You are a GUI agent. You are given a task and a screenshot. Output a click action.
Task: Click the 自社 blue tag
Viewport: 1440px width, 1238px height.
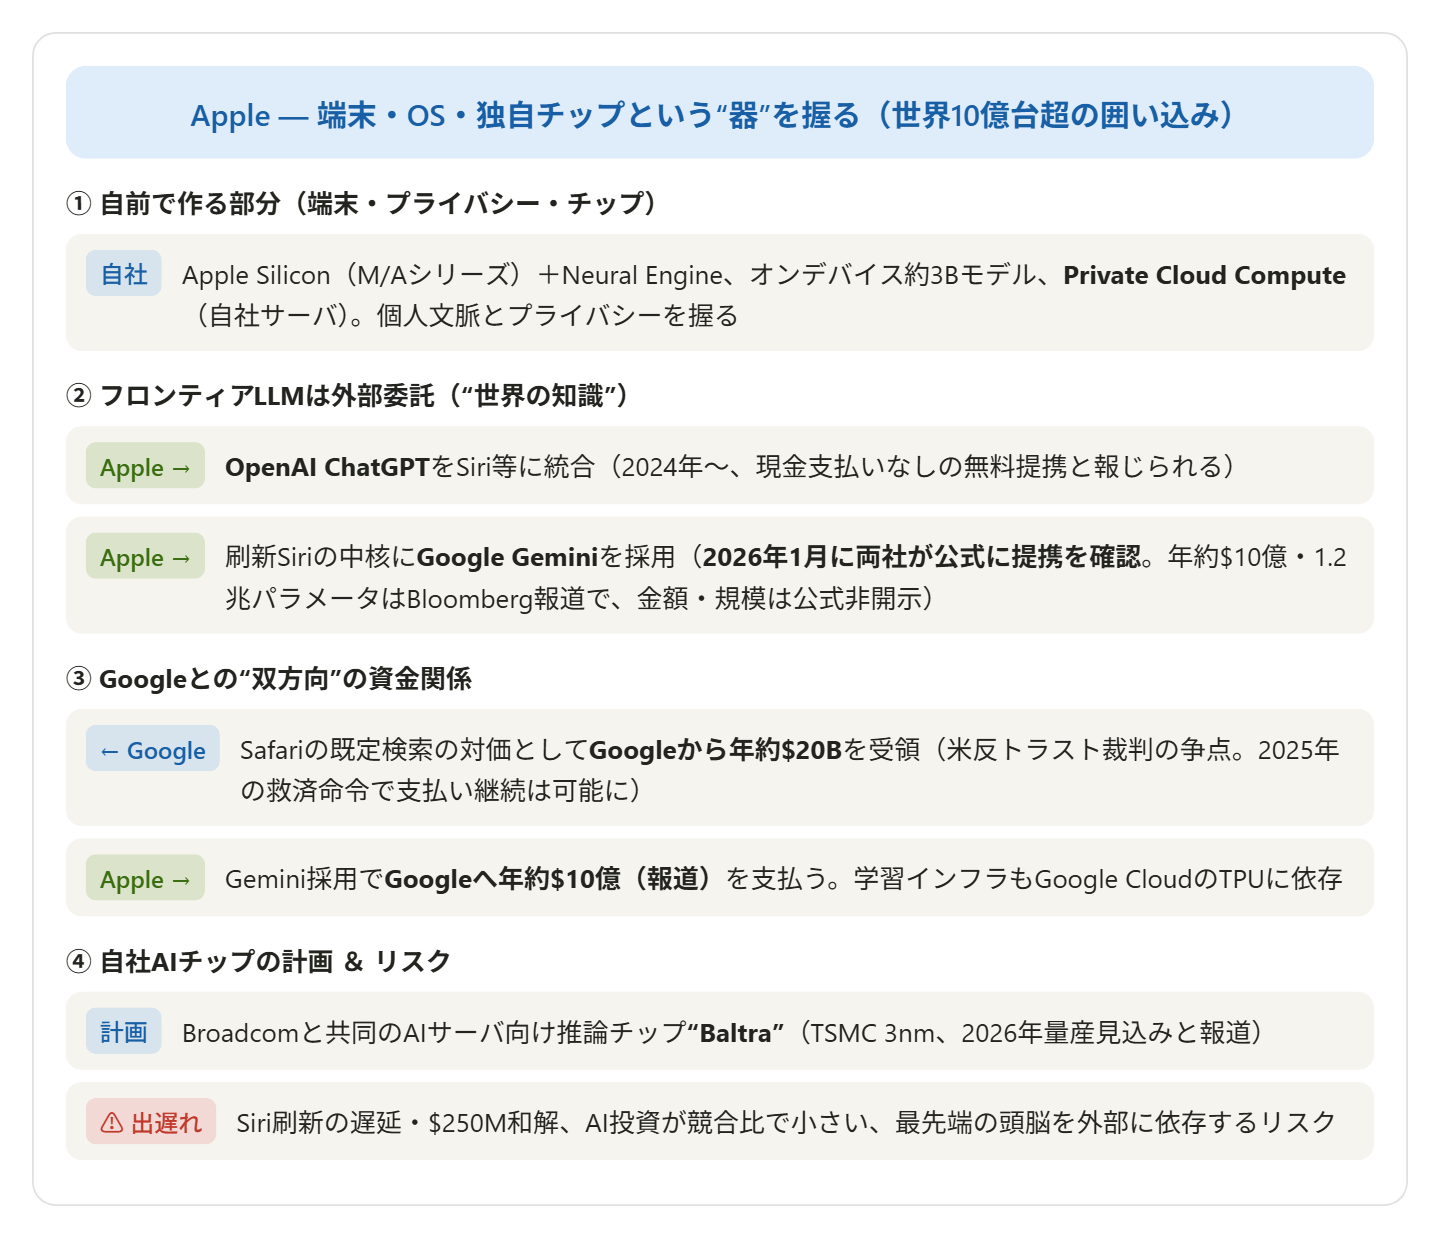click(x=124, y=274)
